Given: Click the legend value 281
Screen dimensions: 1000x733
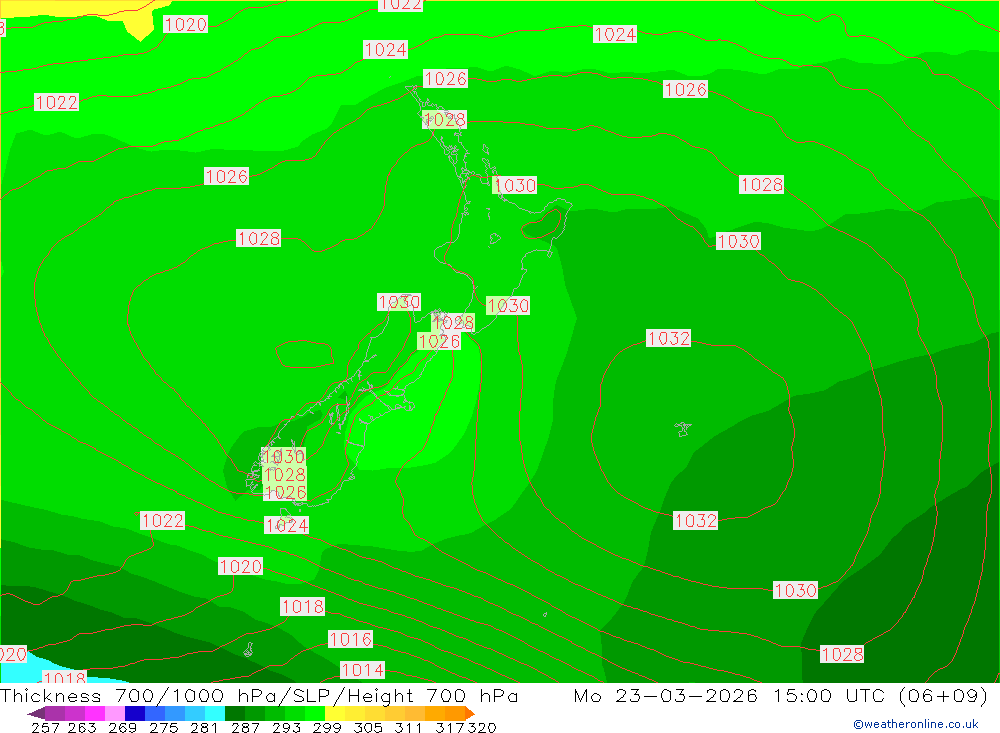Looking at the screenshot, I should 204,727.
